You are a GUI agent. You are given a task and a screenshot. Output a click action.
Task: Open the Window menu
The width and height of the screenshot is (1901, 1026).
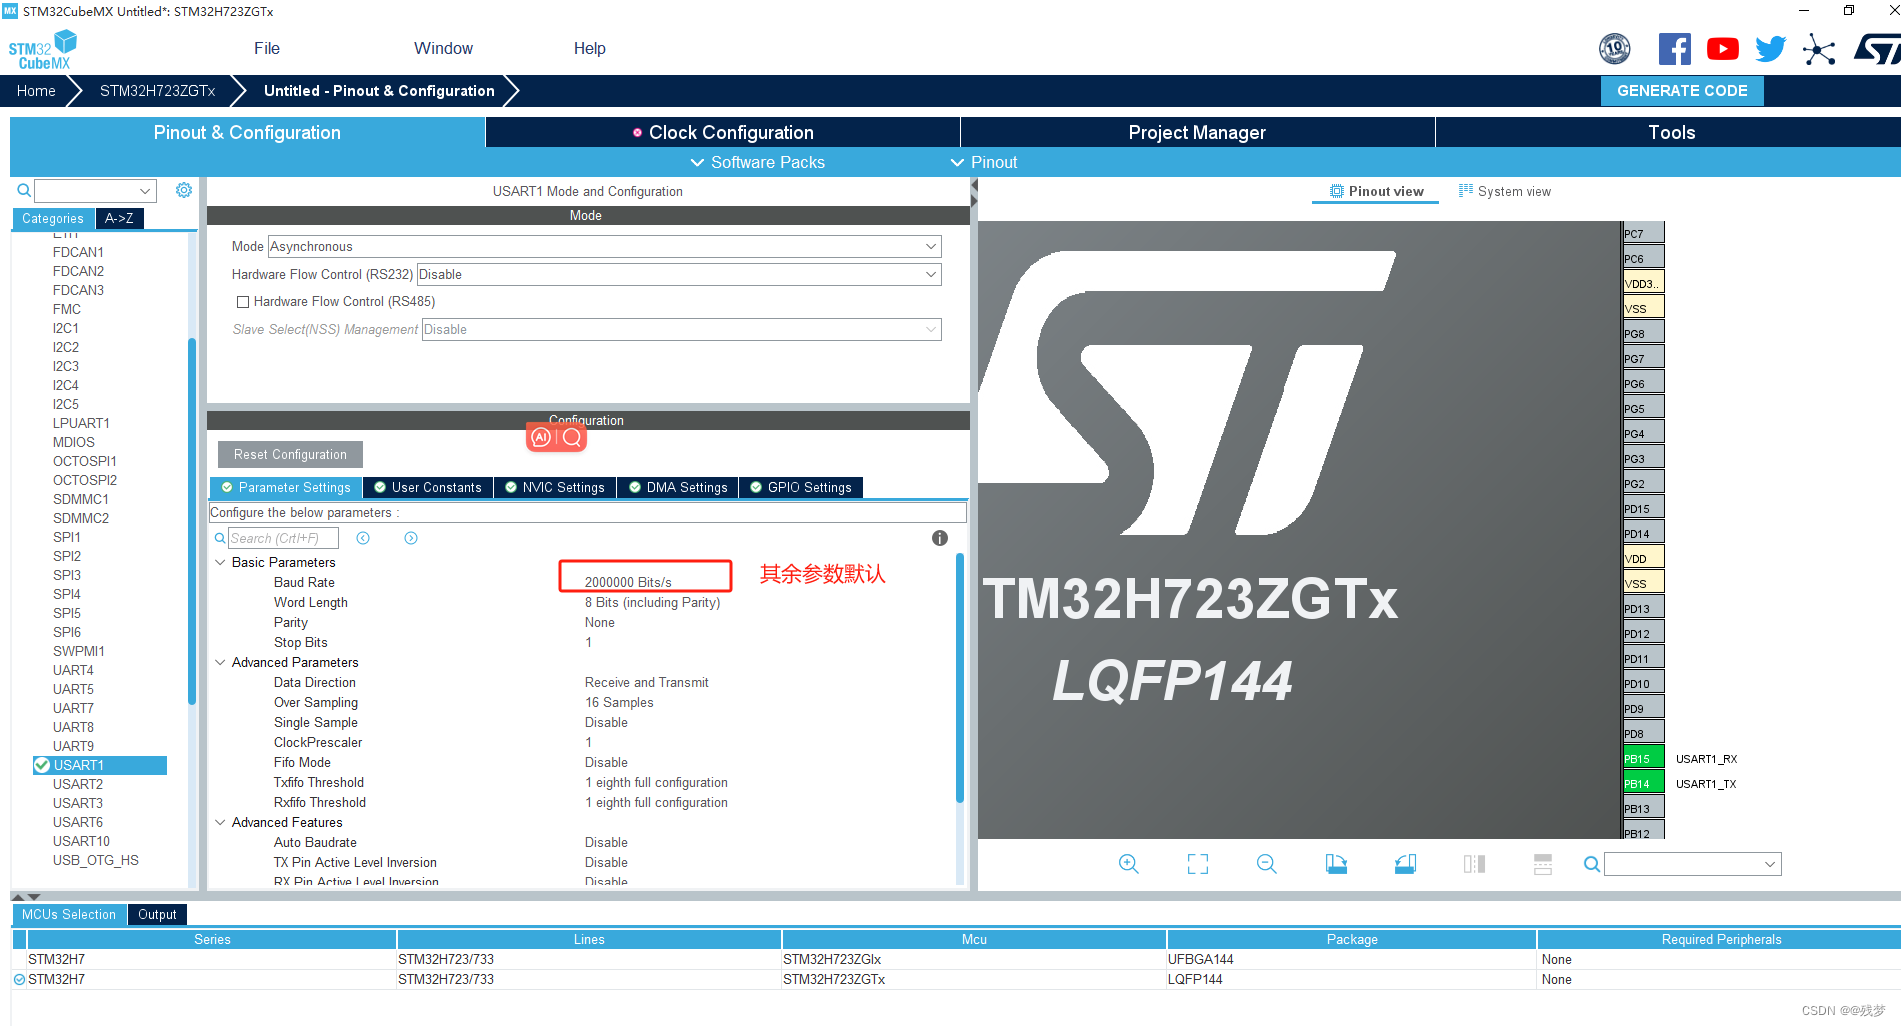[443, 48]
